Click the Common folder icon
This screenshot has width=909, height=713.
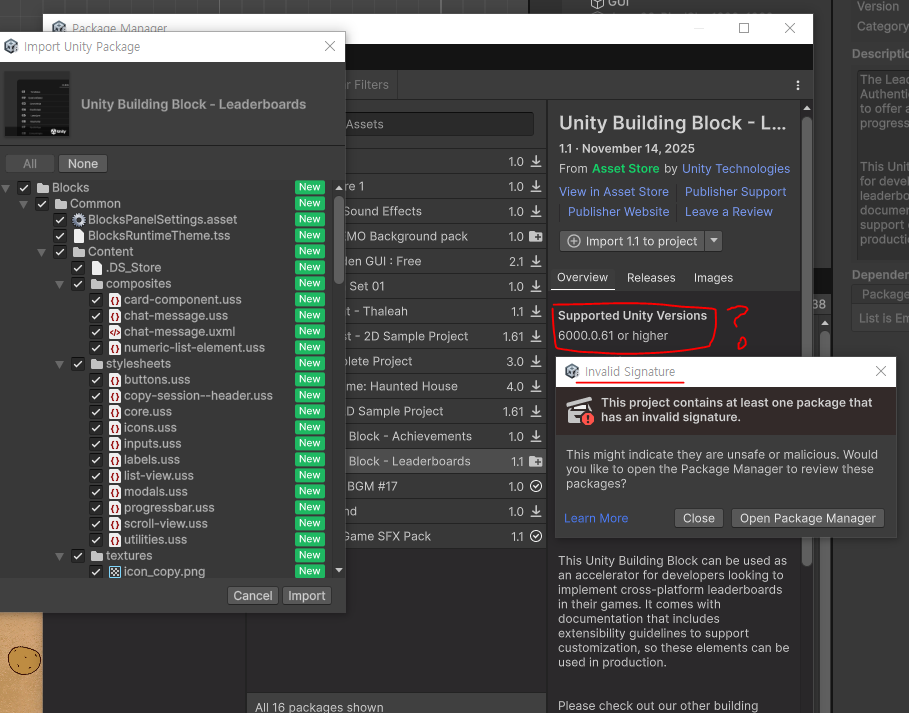pyautogui.click(x=61, y=204)
